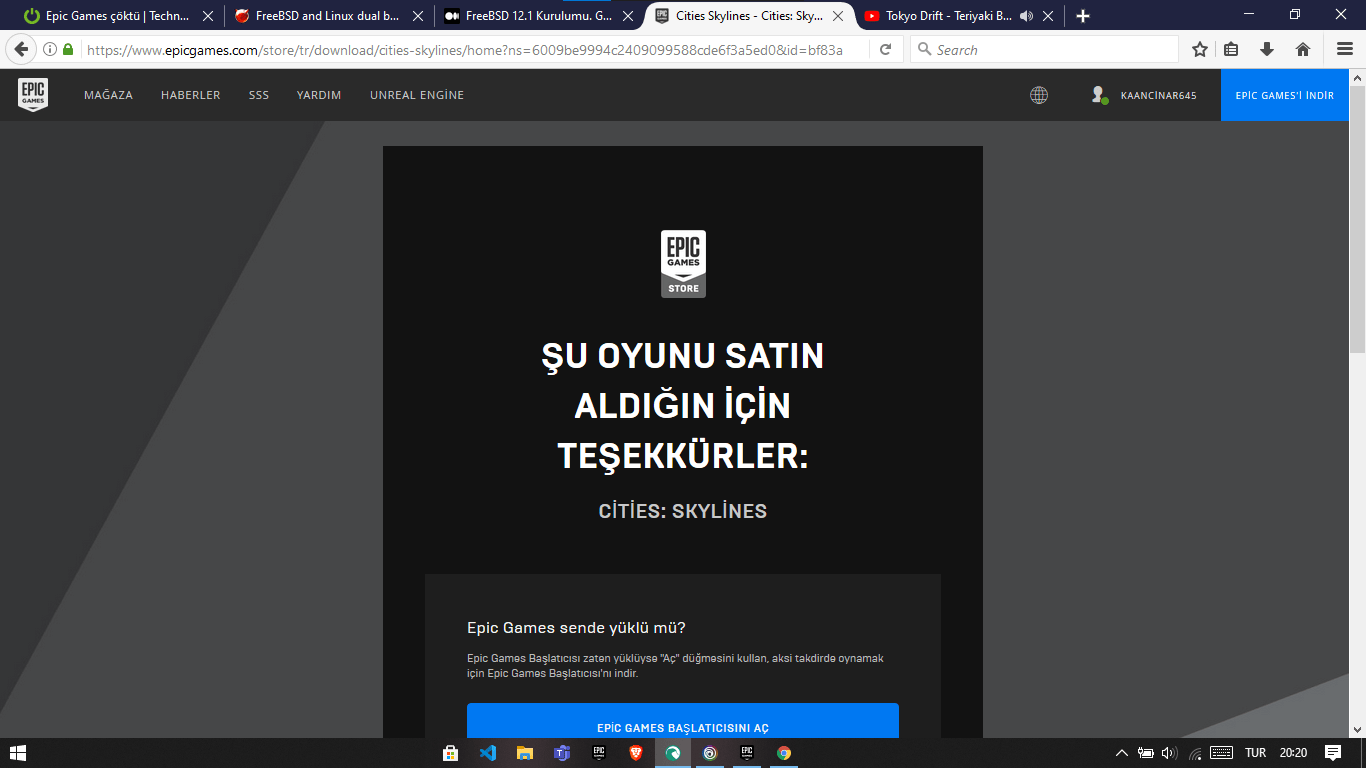The width and height of the screenshot is (1366, 768).
Task: Open the Windows Start menu
Action: [17, 753]
